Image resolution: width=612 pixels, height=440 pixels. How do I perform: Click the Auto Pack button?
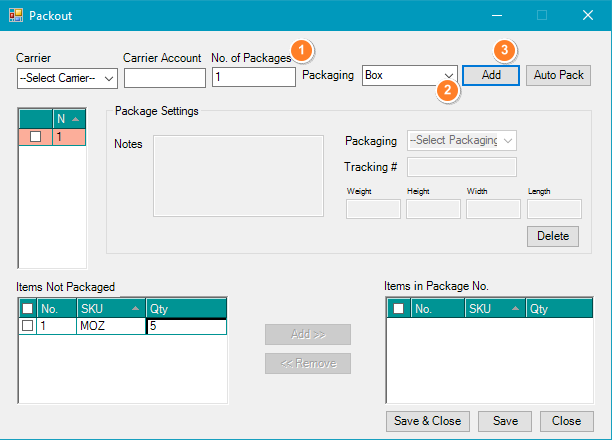(560, 76)
